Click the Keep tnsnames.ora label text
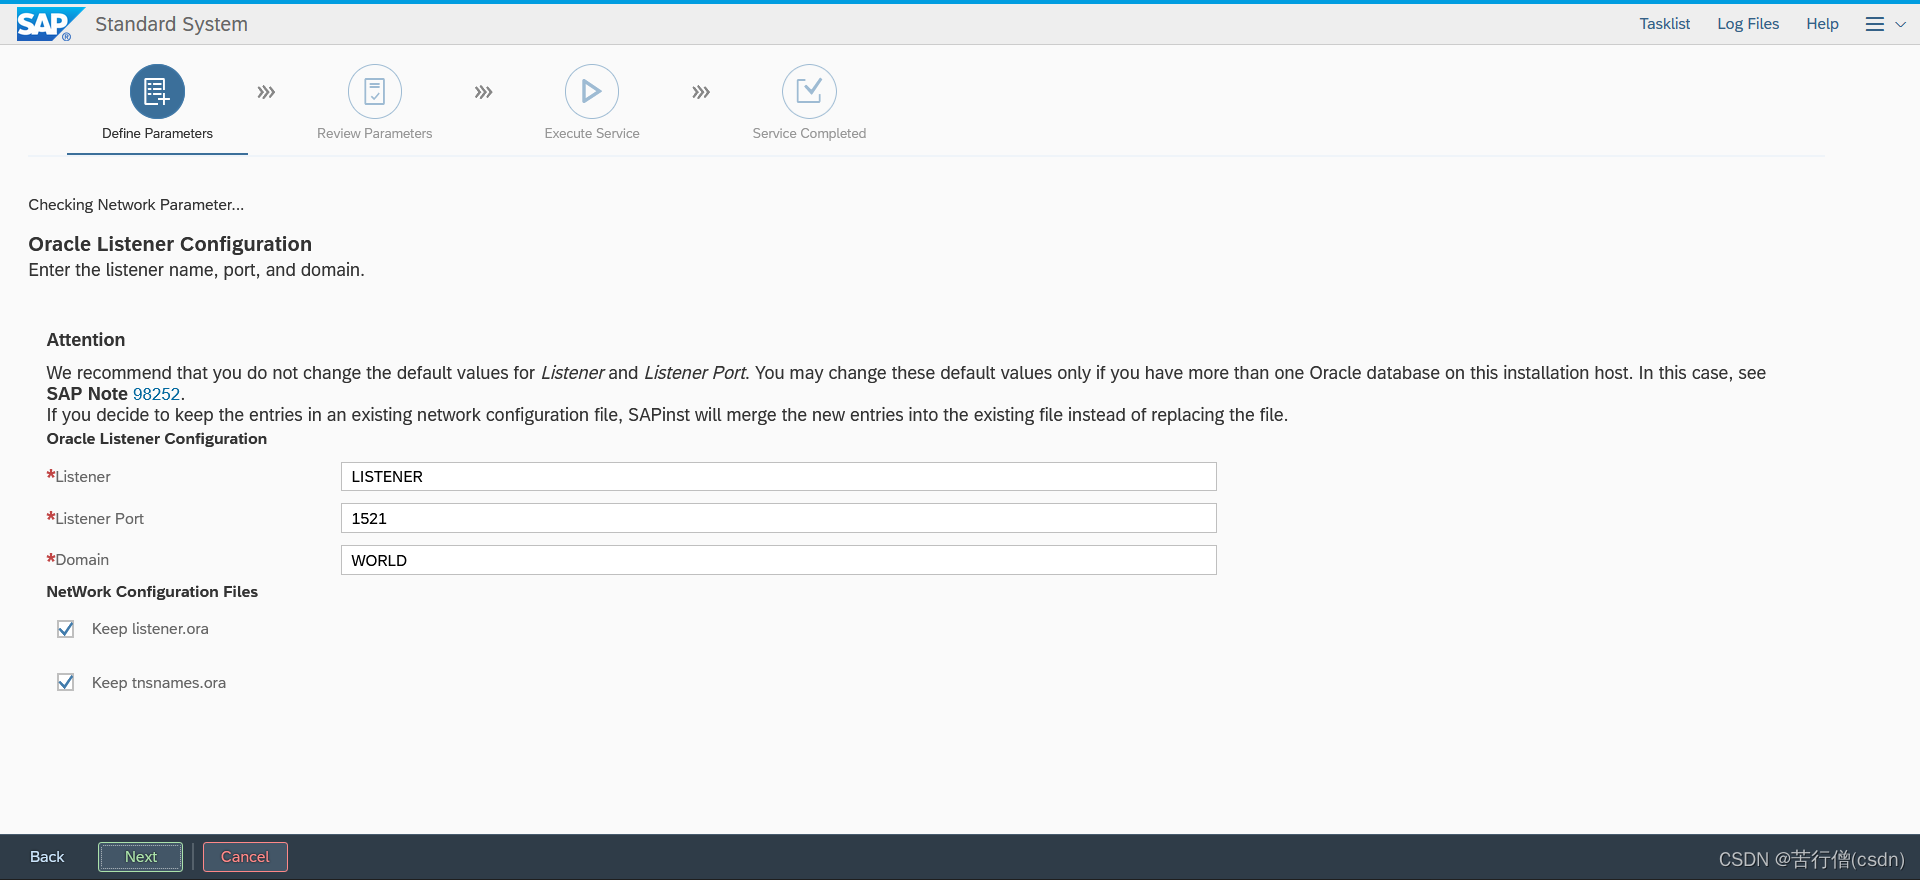Screen dimensions: 1920x880 pyautogui.click(x=159, y=683)
